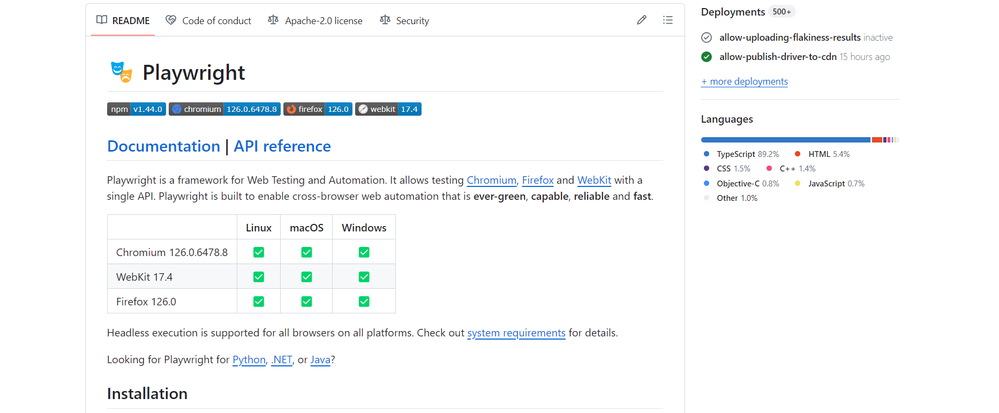Click the Chromium Linux check mark

[259, 252]
